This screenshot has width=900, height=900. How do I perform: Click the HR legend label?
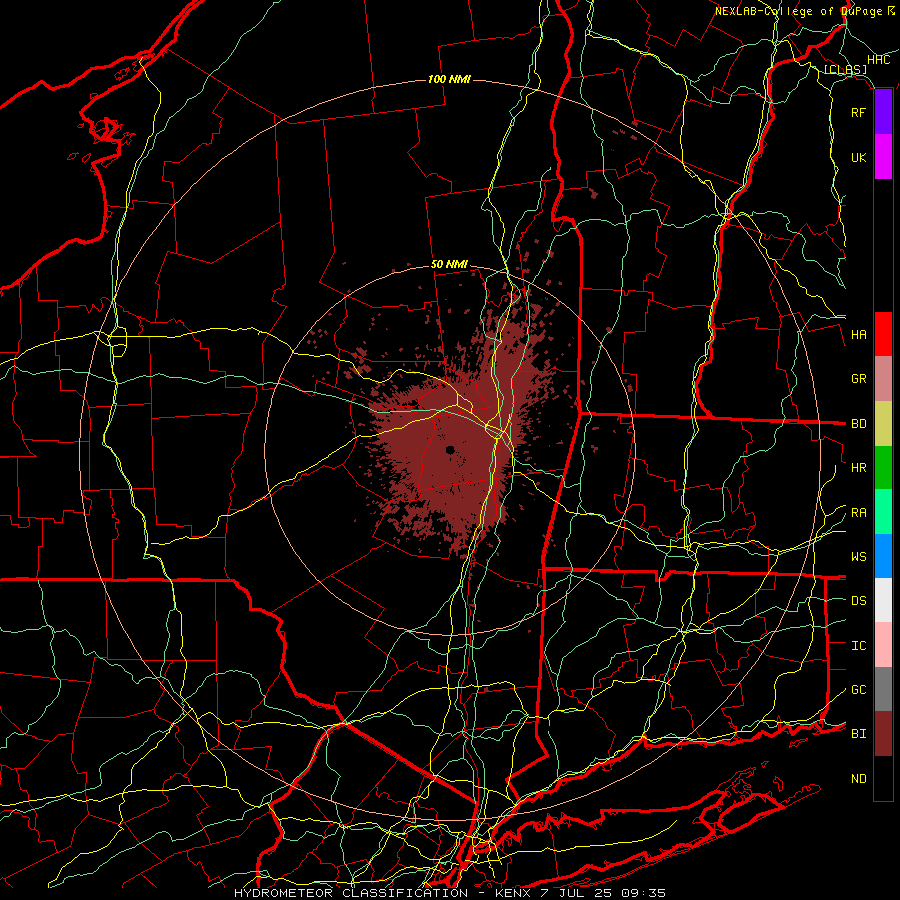pyautogui.click(x=859, y=468)
